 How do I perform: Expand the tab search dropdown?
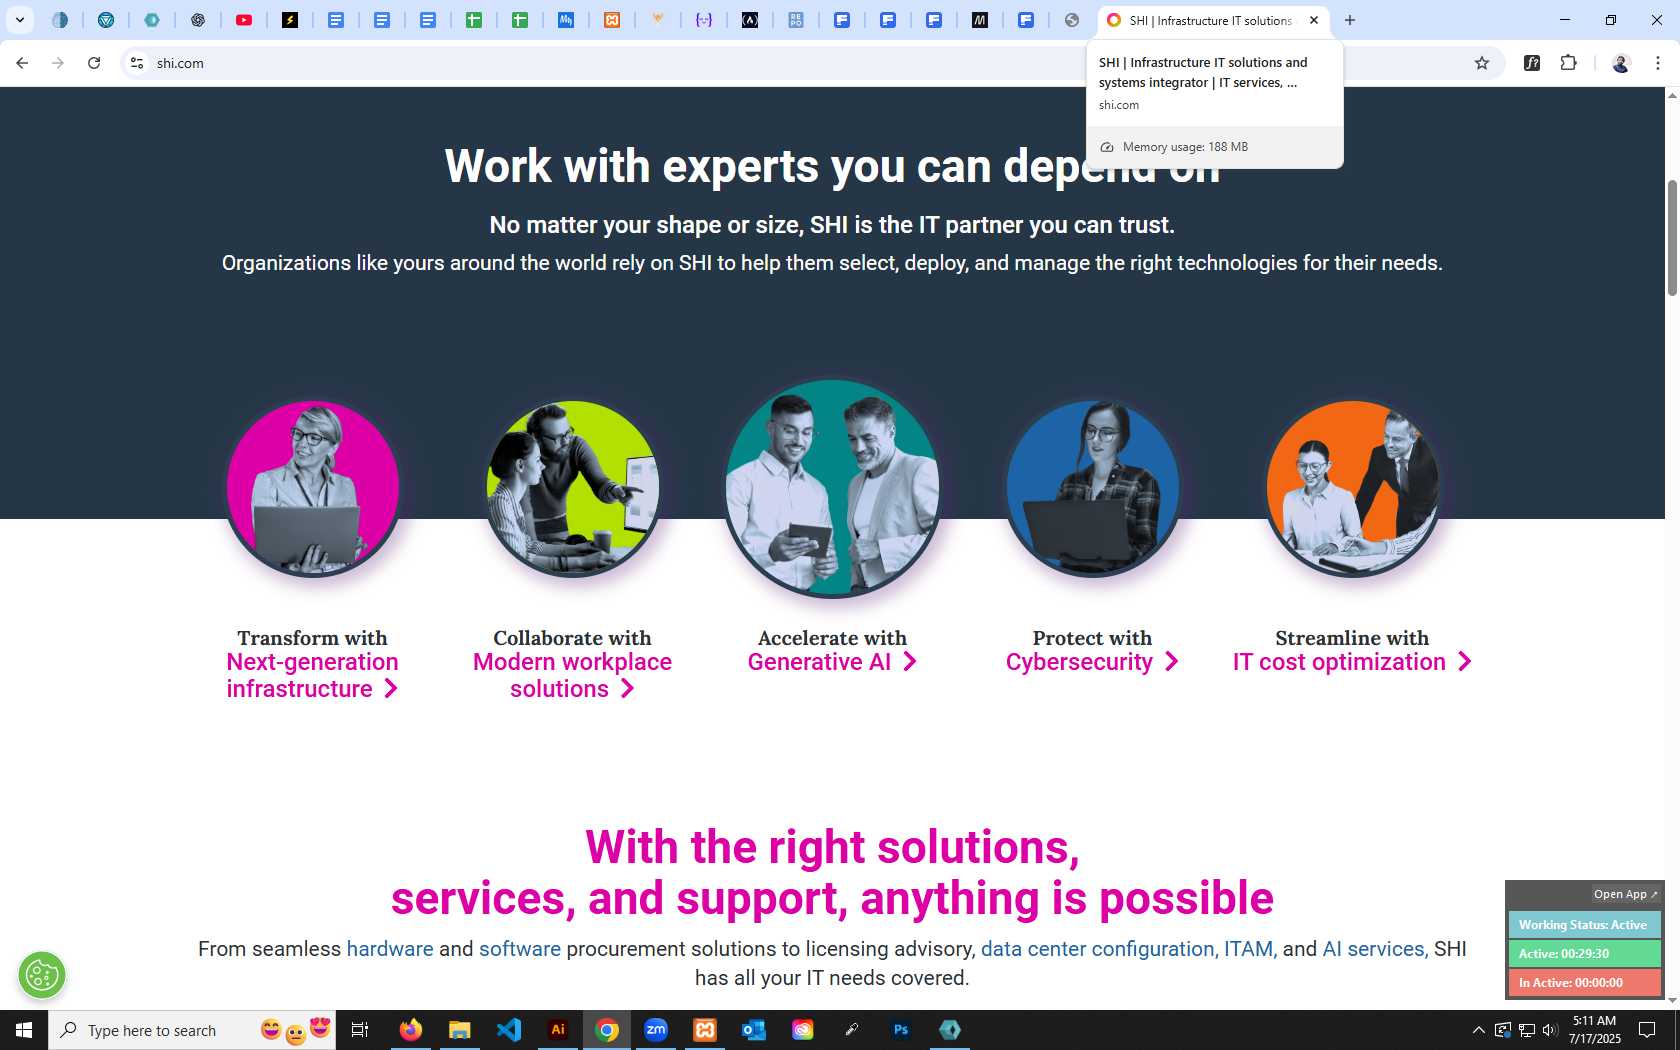tap(20, 20)
